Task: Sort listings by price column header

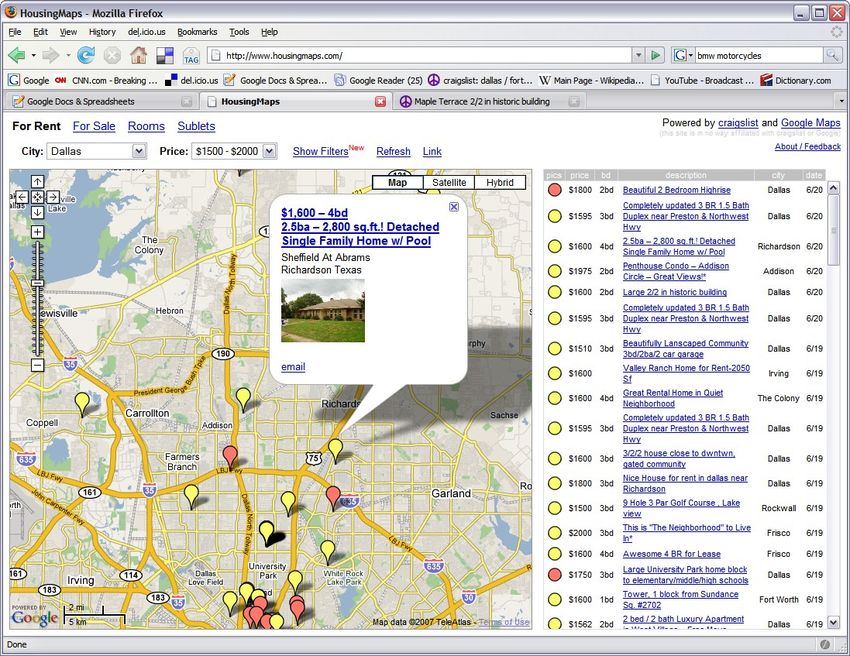Action: (x=579, y=175)
